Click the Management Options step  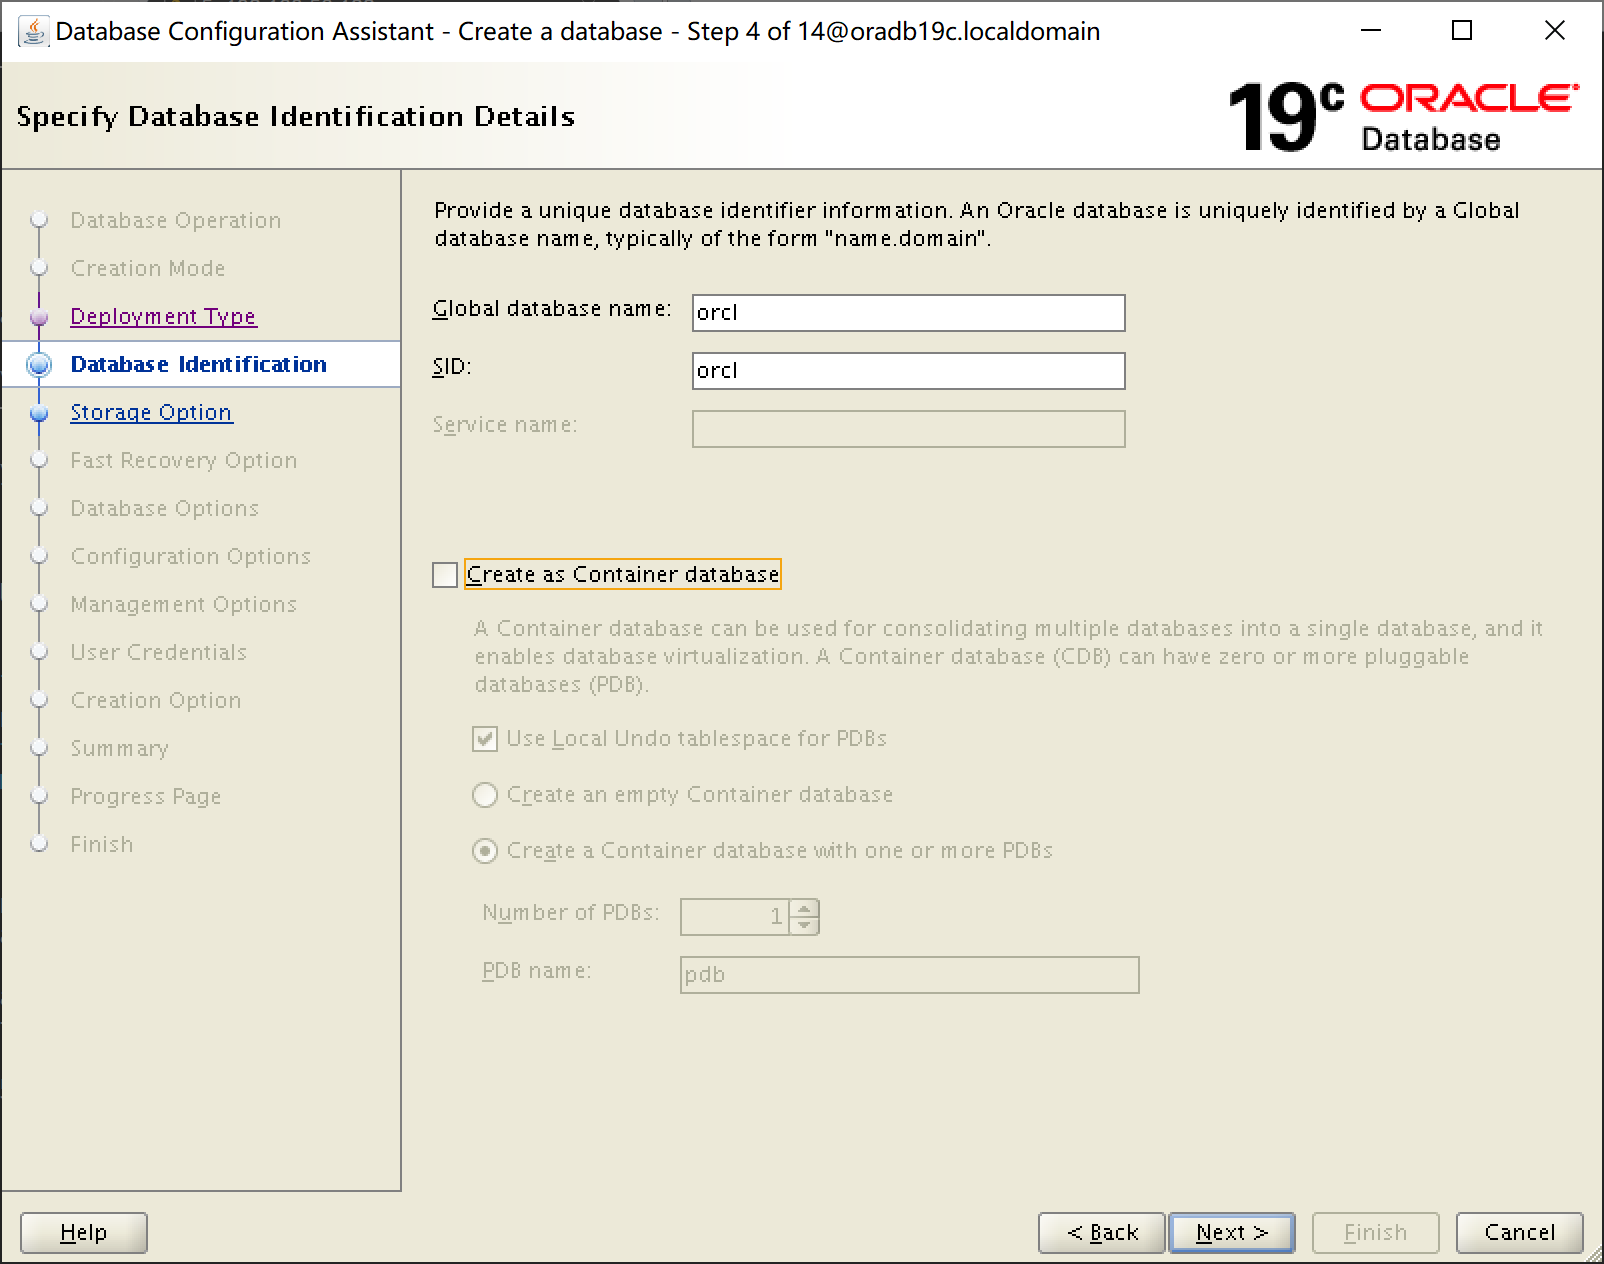coord(184,604)
